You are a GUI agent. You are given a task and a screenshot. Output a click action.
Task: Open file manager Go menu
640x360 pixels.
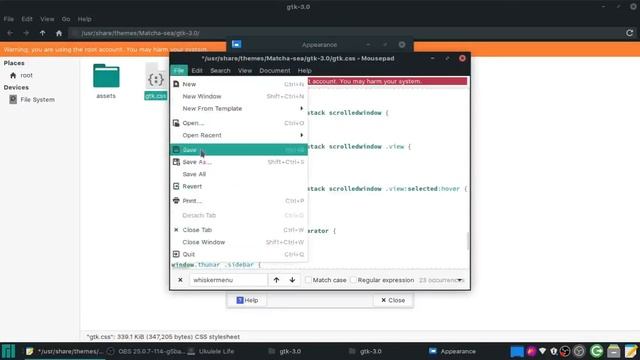pyautogui.click(x=66, y=19)
